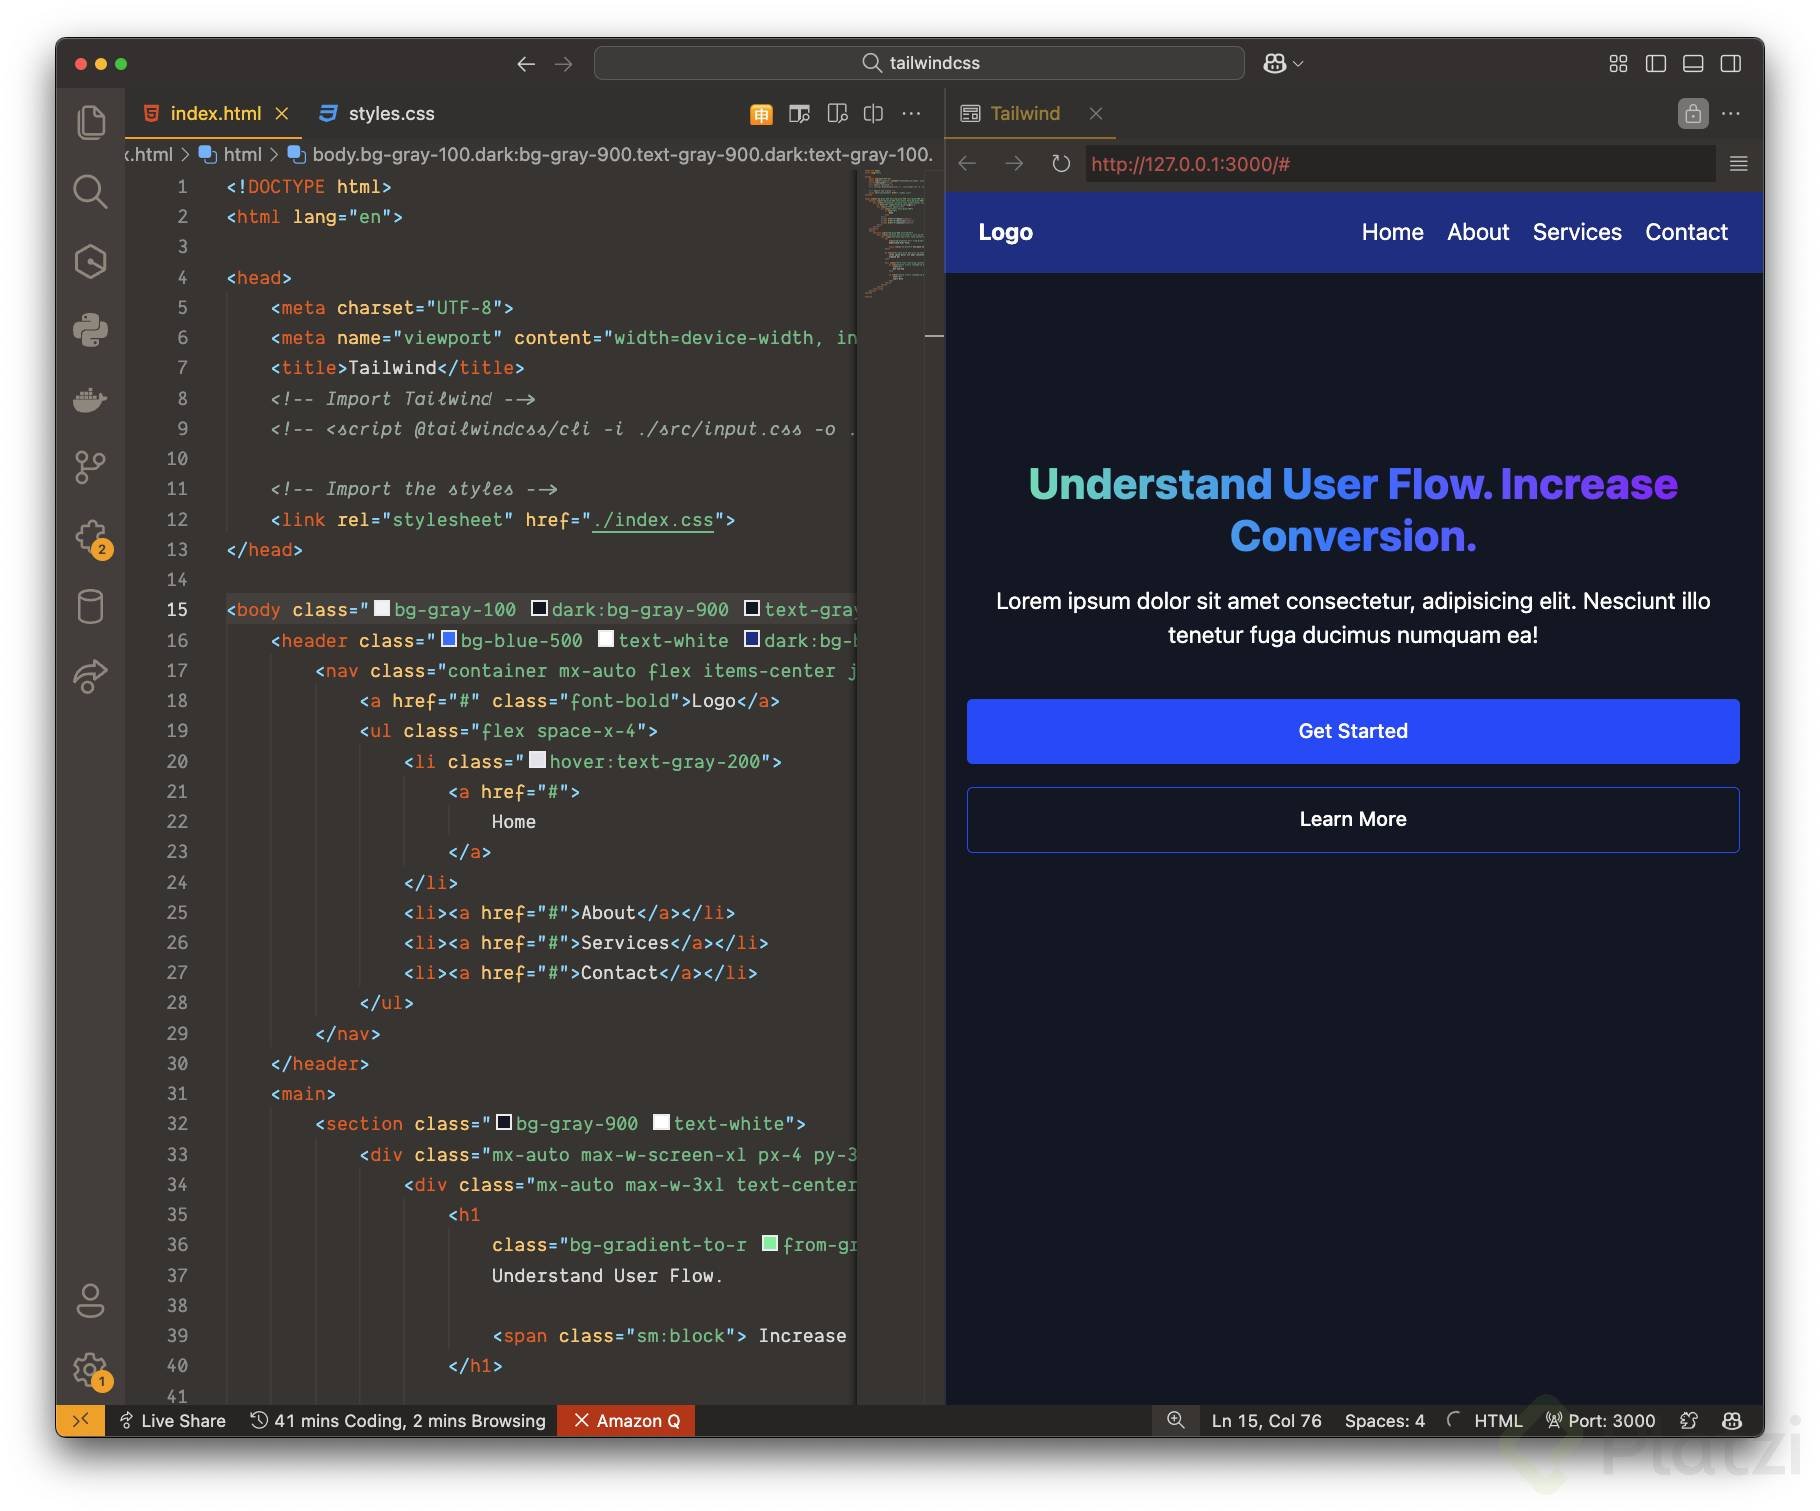This screenshot has width=1820, height=1511.
Task: Click the Get Started button
Action: click(1352, 731)
